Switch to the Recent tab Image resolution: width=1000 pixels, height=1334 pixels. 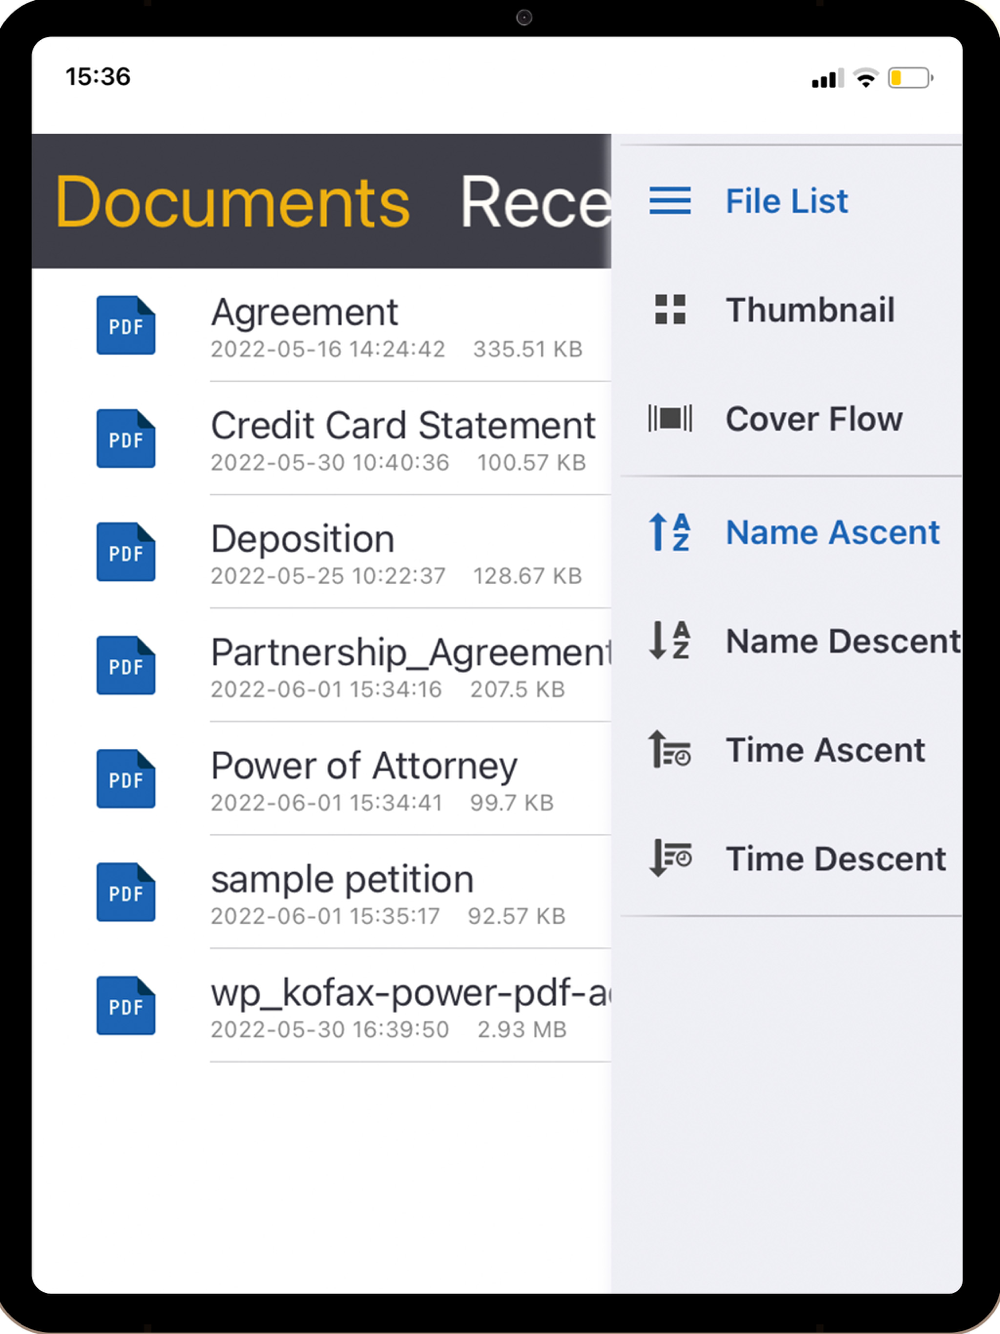pos(535,202)
